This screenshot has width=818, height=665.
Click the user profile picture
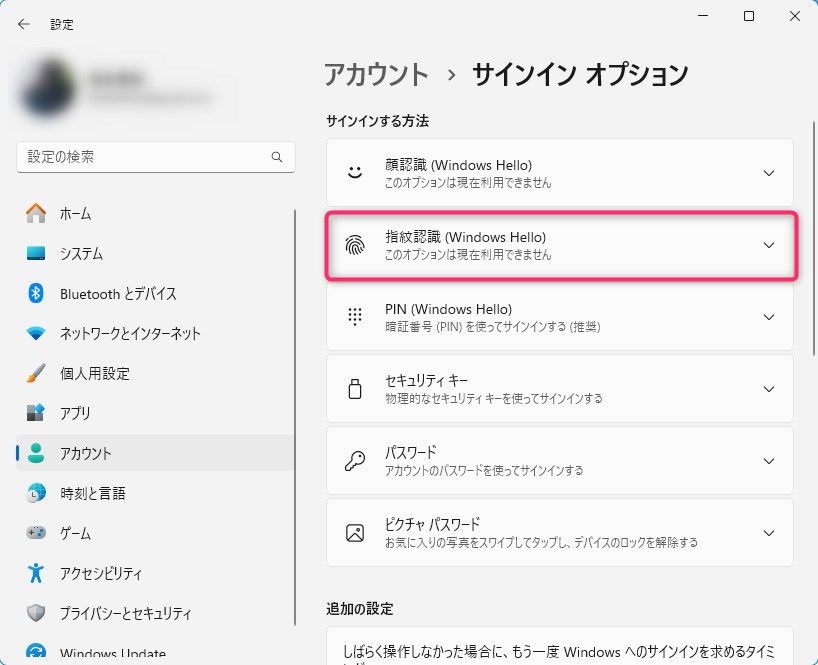coord(45,86)
